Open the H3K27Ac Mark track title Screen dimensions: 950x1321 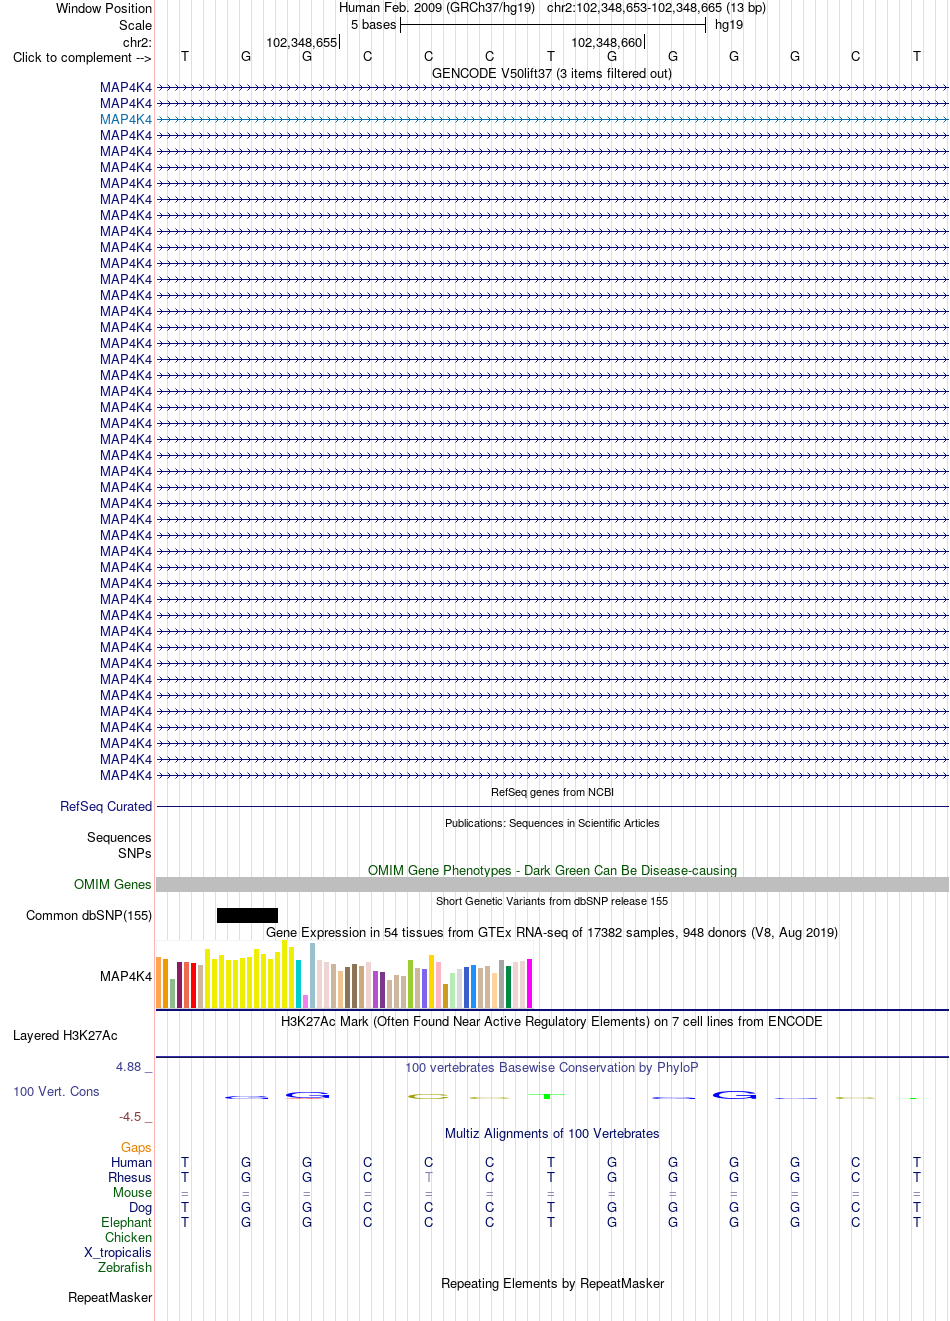pos(552,1021)
